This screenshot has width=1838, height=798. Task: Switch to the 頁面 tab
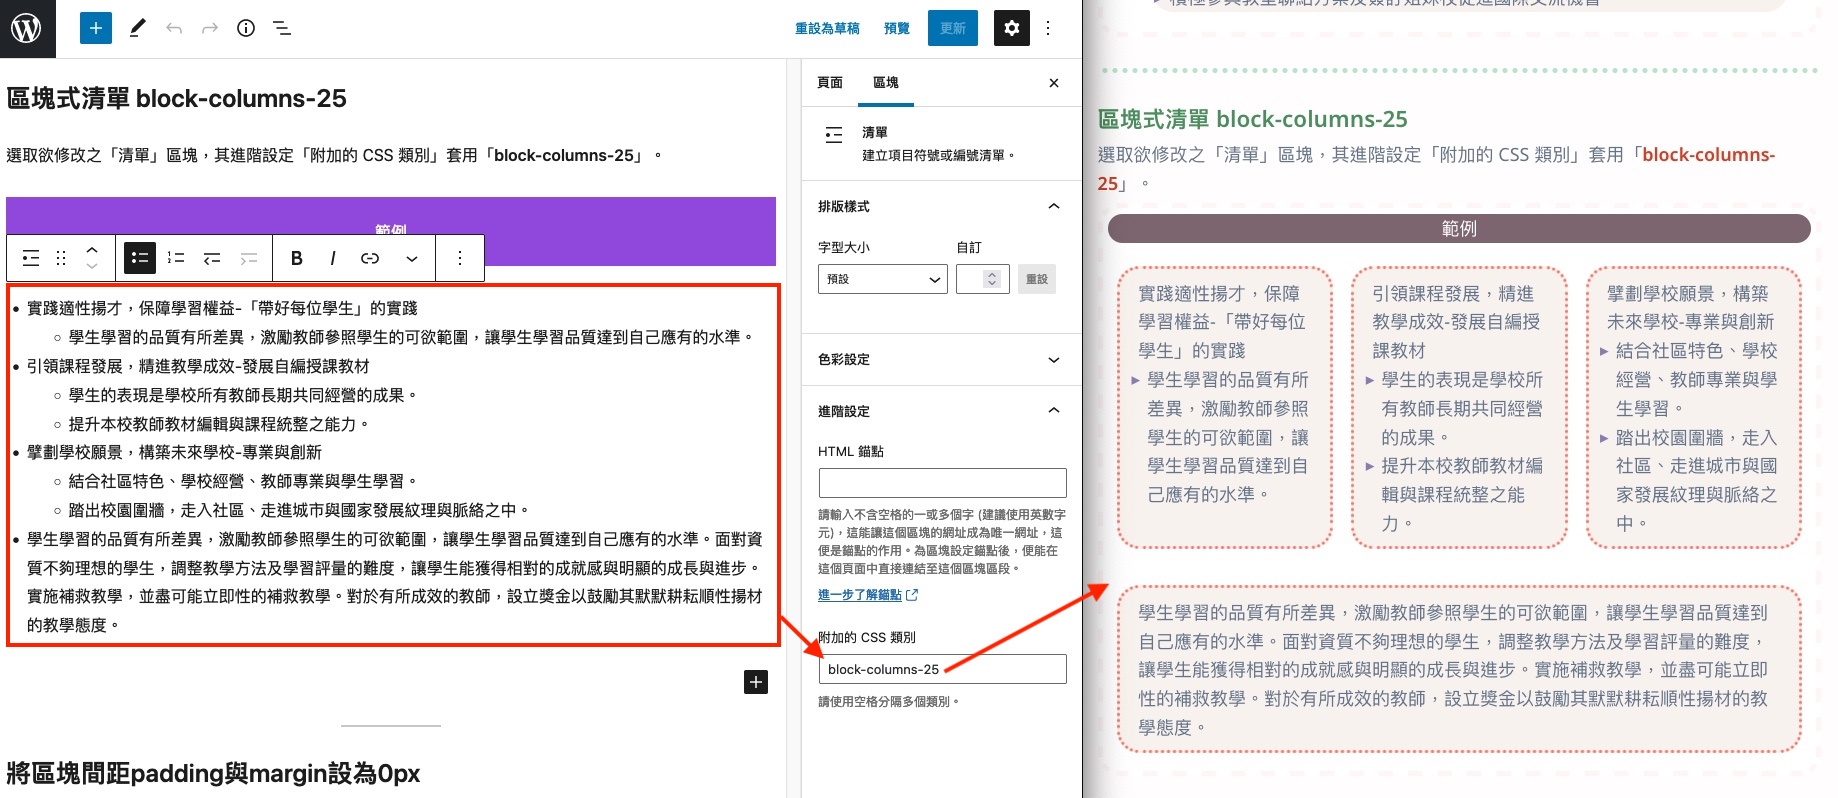click(x=830, y=83)
